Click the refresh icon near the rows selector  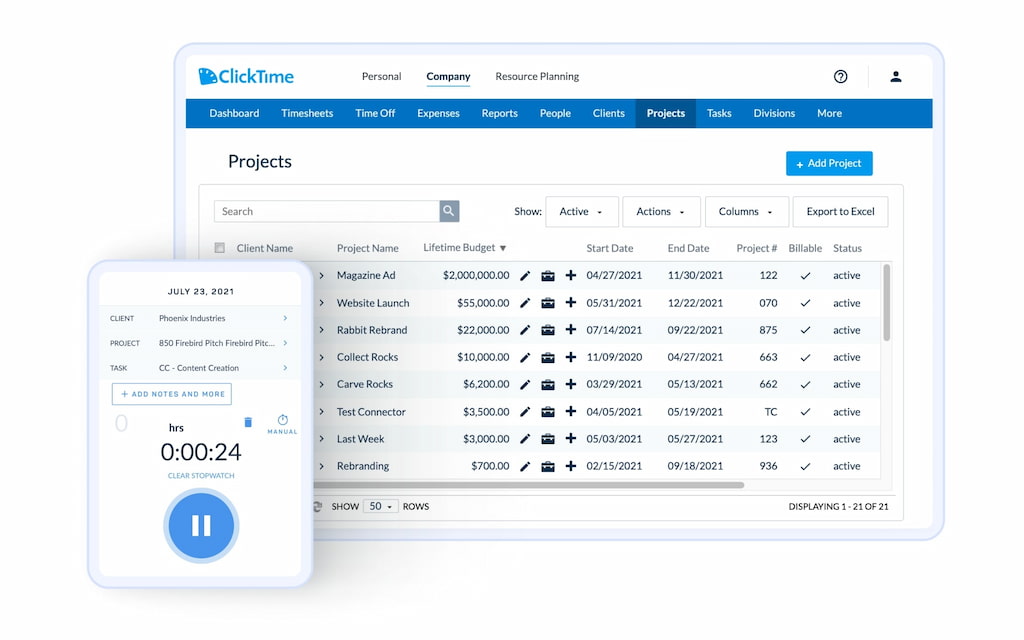pyautogui.click(x=316, y=506)
